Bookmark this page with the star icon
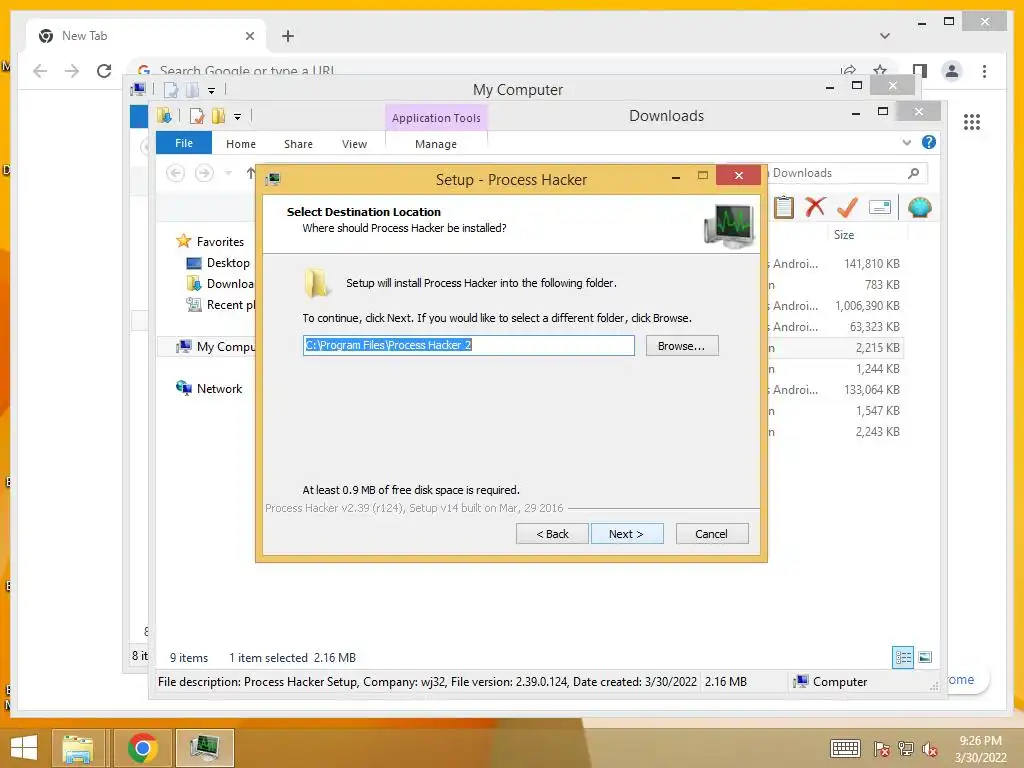Viewport: 1024px width, 768px height. 880,70
